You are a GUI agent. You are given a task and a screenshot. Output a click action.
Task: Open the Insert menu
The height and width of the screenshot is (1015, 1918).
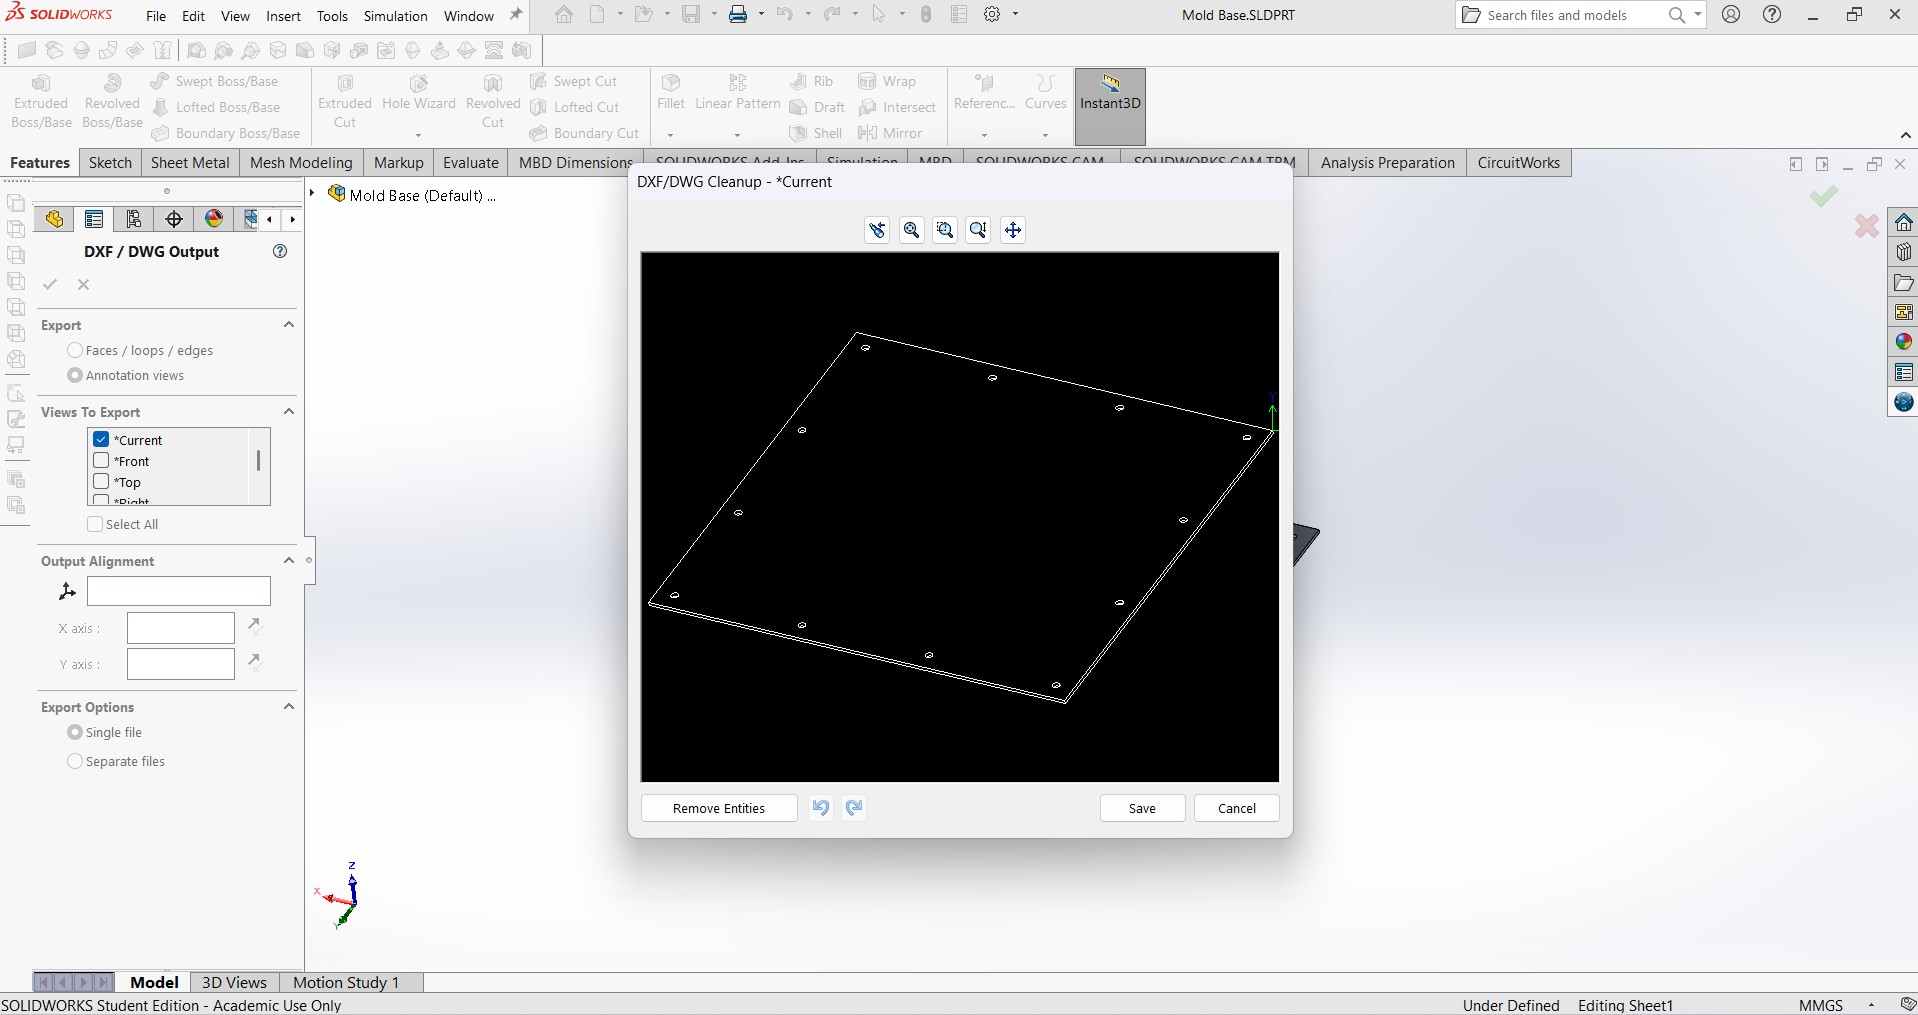click(283, 16)
